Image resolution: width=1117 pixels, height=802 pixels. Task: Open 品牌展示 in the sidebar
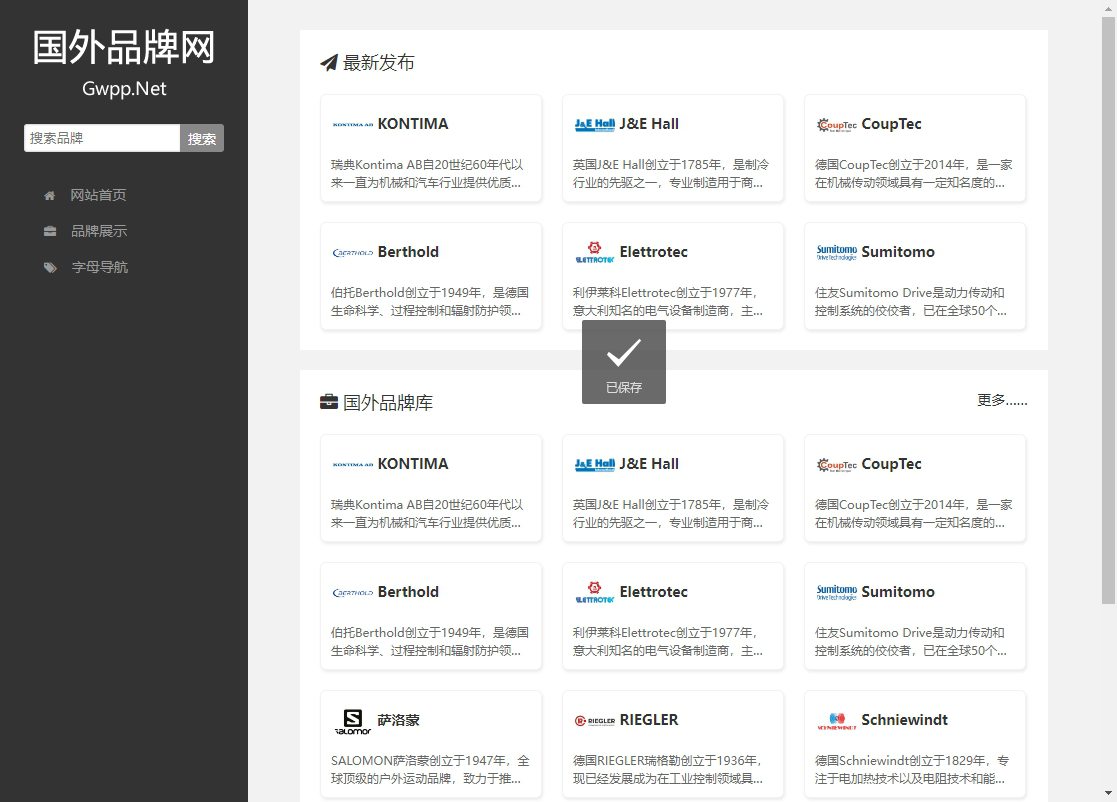click(99, 231)
